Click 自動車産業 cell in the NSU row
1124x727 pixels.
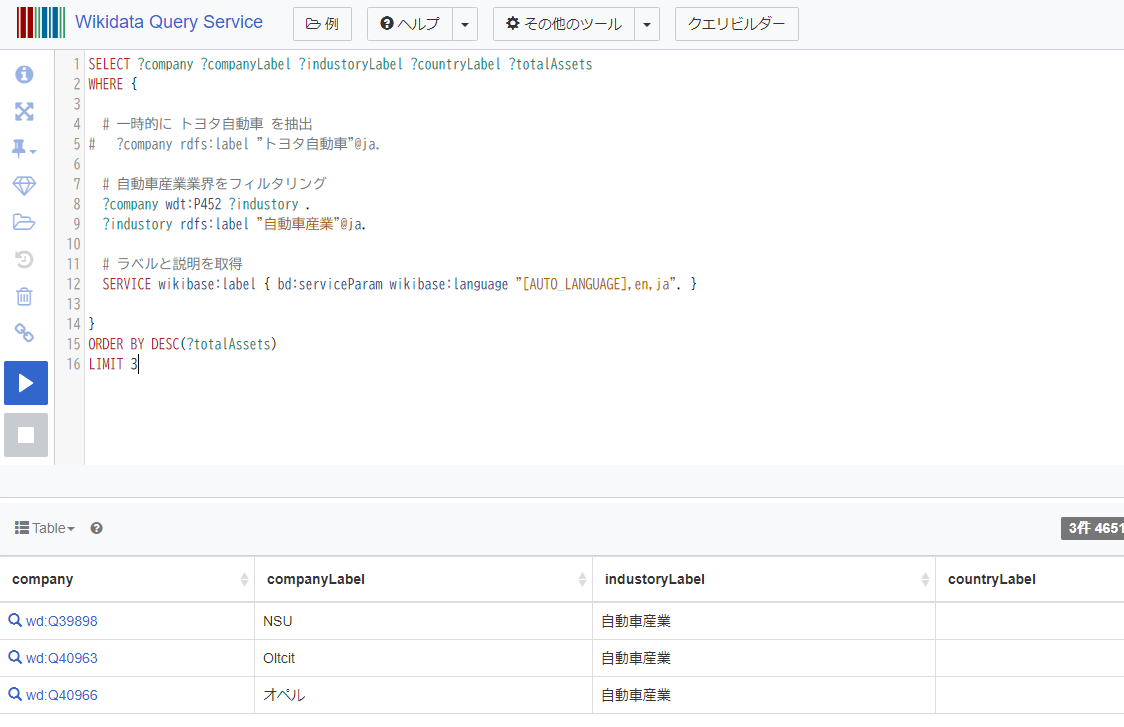click(764, 621)
